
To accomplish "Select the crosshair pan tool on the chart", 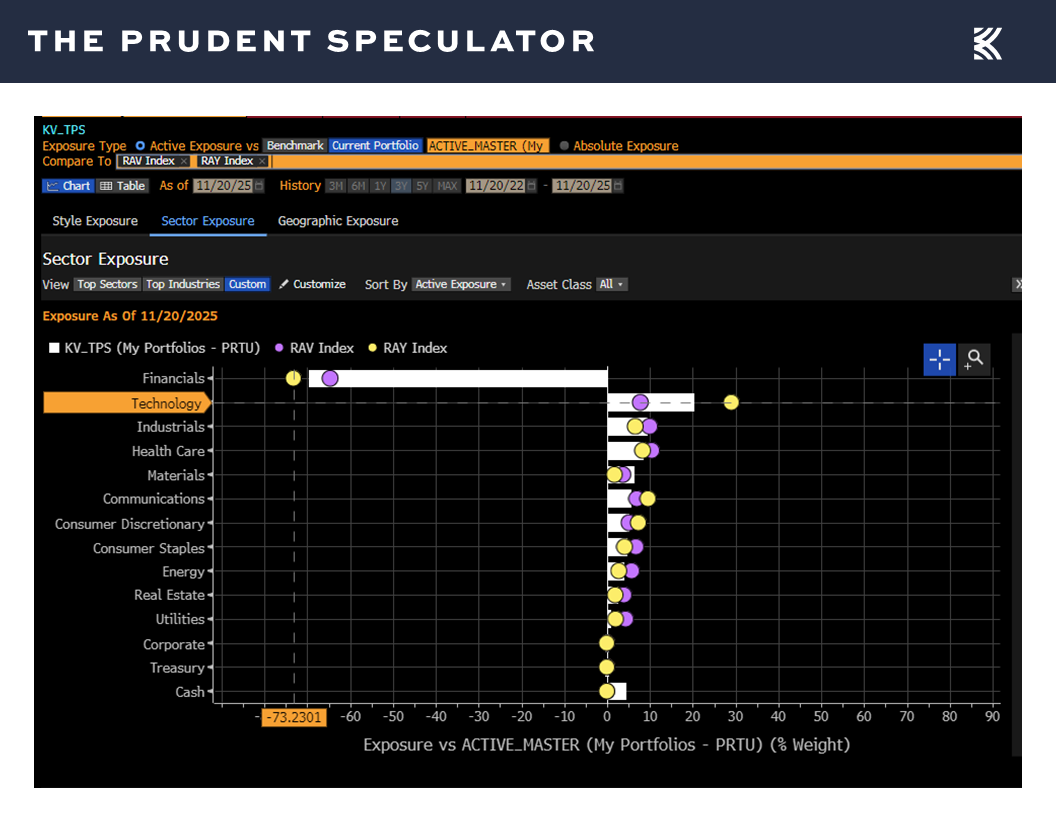I will (x=938, y=360).
